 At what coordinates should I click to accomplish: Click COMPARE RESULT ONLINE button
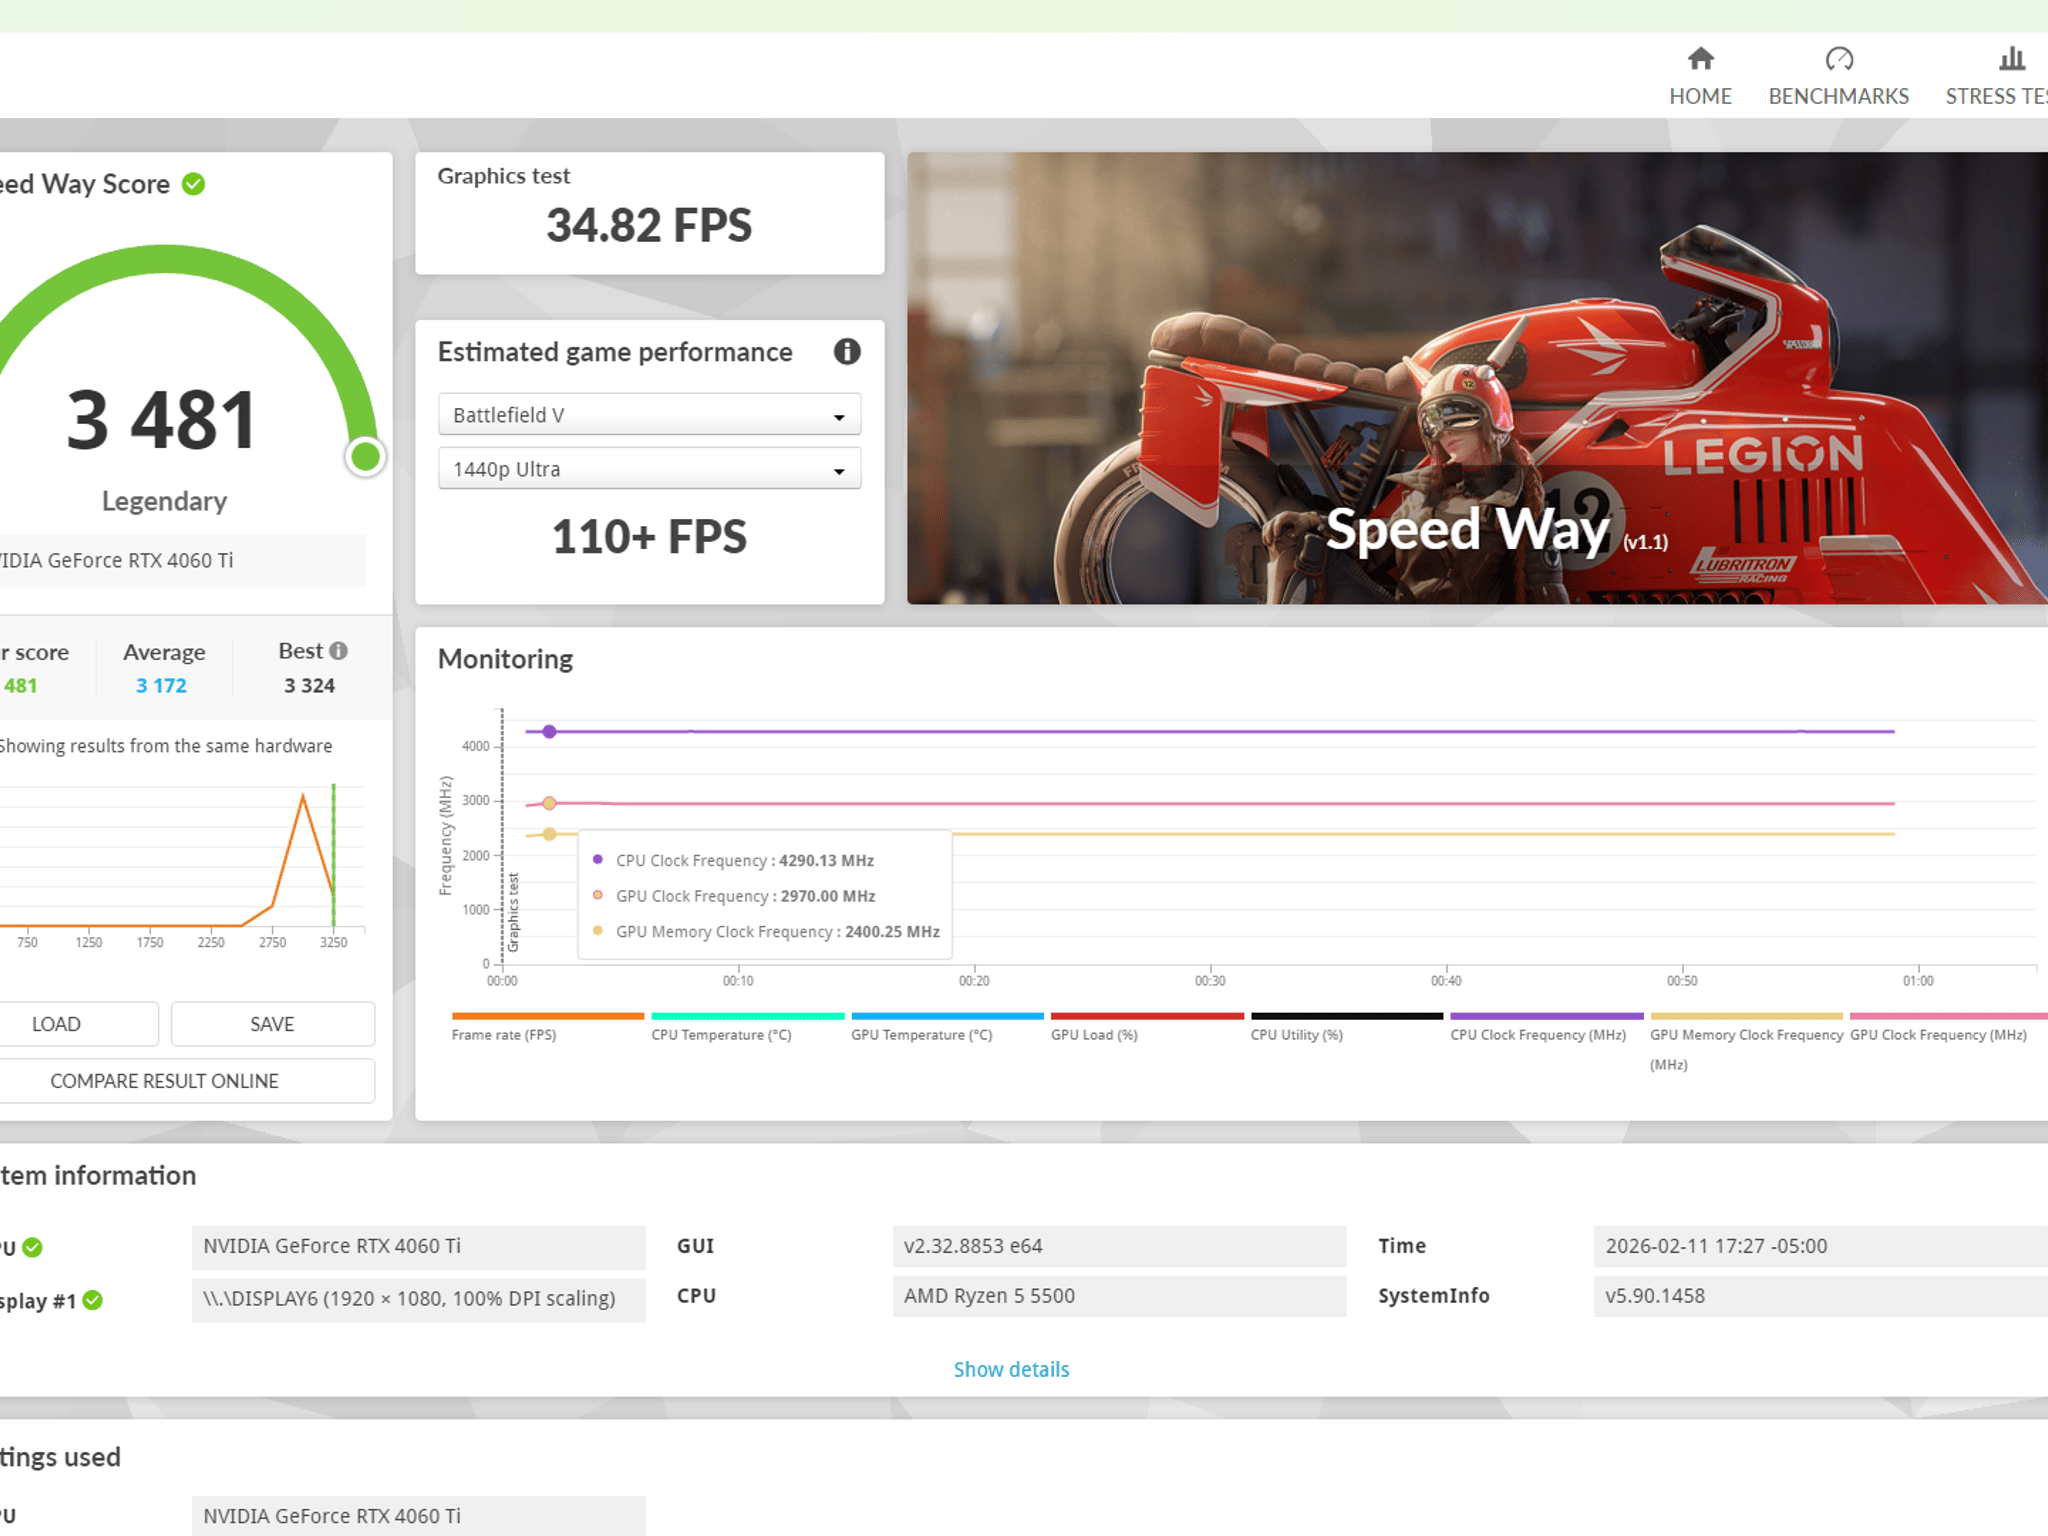click(165, 1081)
